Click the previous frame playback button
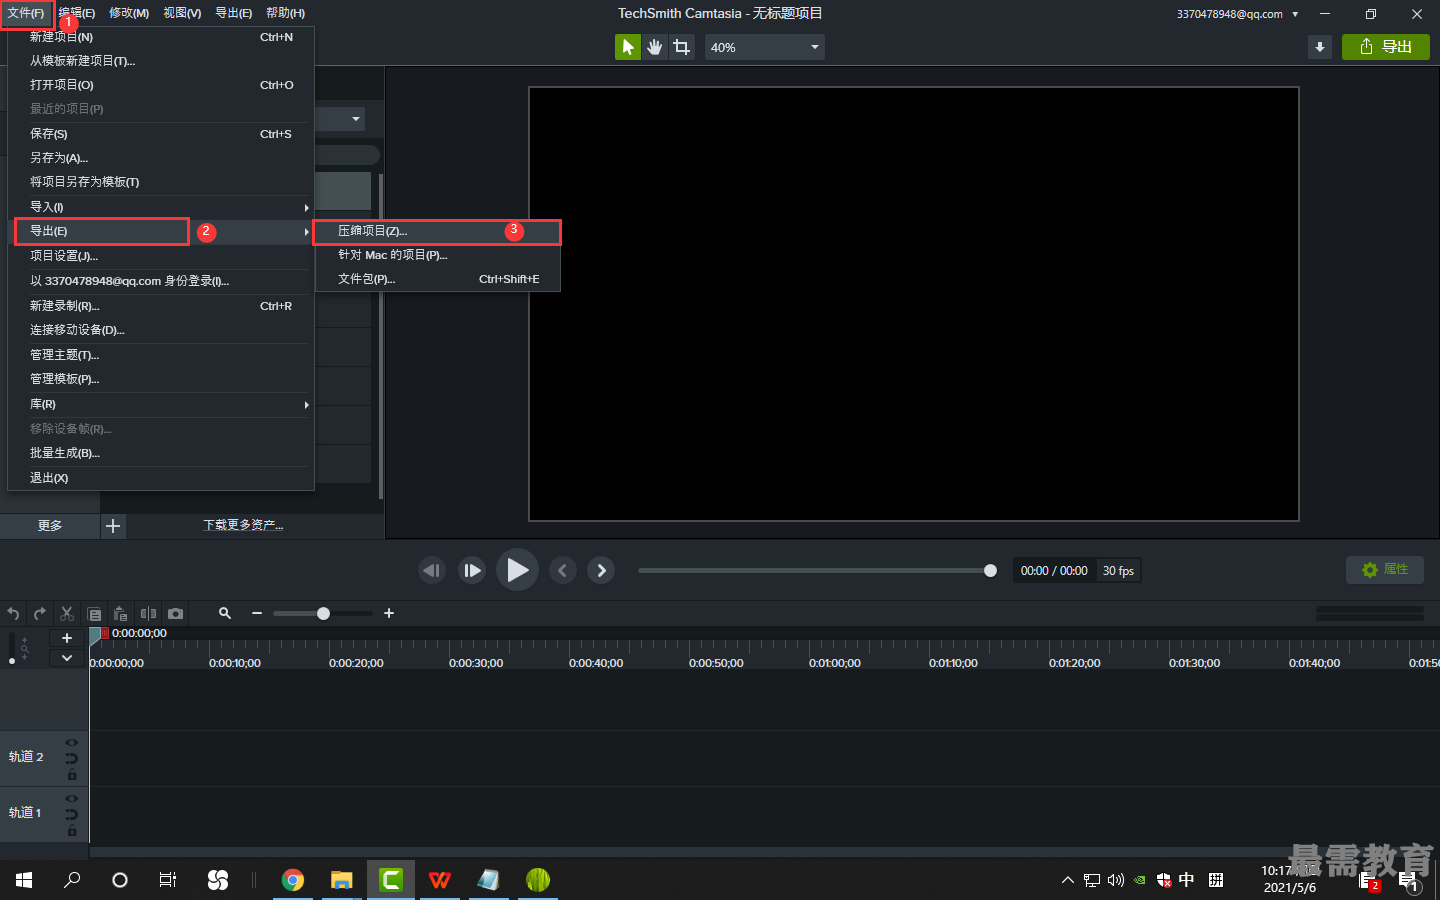The height and width of the screenshot is (900, 1440). tap(432, 570)
